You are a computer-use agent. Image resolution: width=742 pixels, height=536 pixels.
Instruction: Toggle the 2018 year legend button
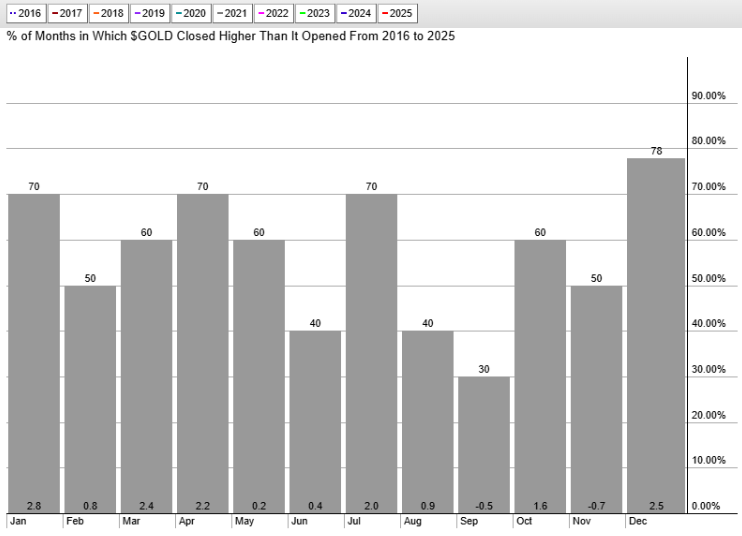click(108, 14)
